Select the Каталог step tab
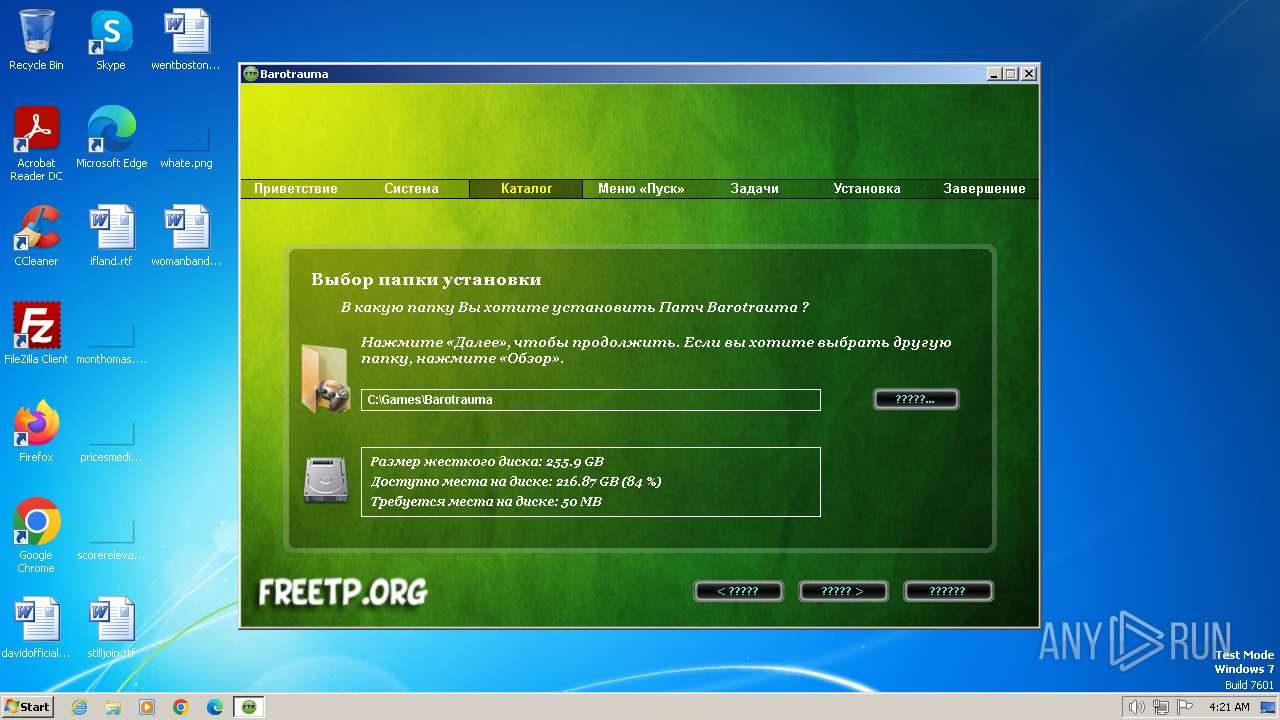 [526, 189]
